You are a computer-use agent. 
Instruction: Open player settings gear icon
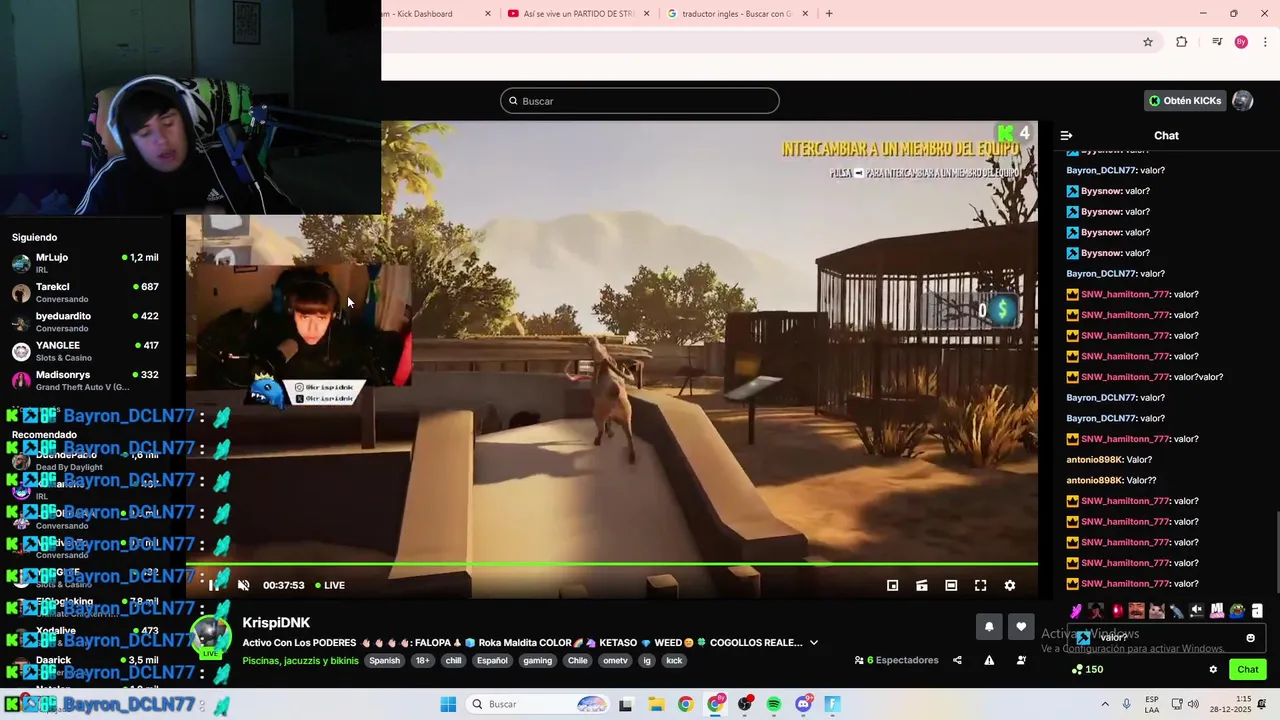(x=1010, y=585)
